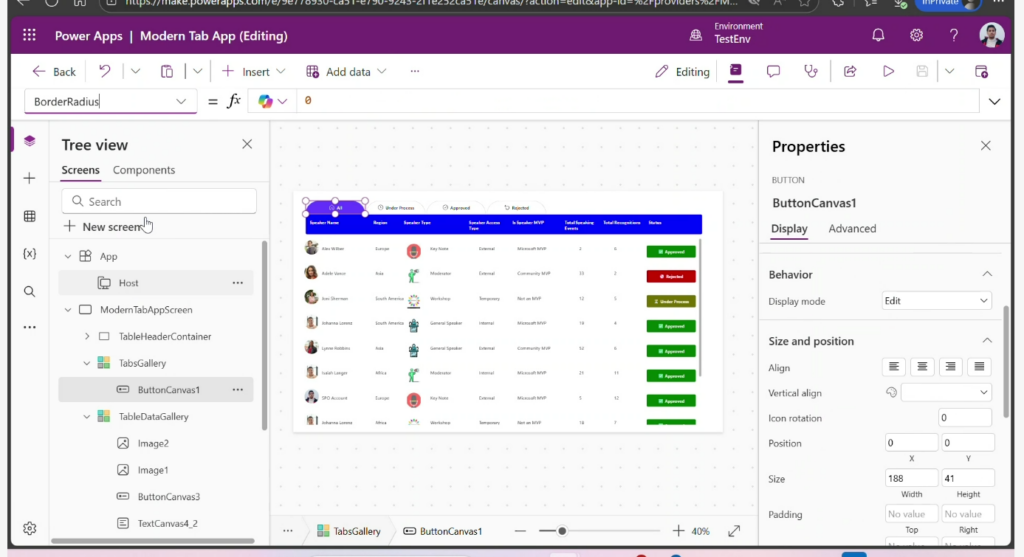Open the Comments icon in the command bar
The width and height of the screenshot is (1024, 557).
pyautogui.click(x=773, y=71)
